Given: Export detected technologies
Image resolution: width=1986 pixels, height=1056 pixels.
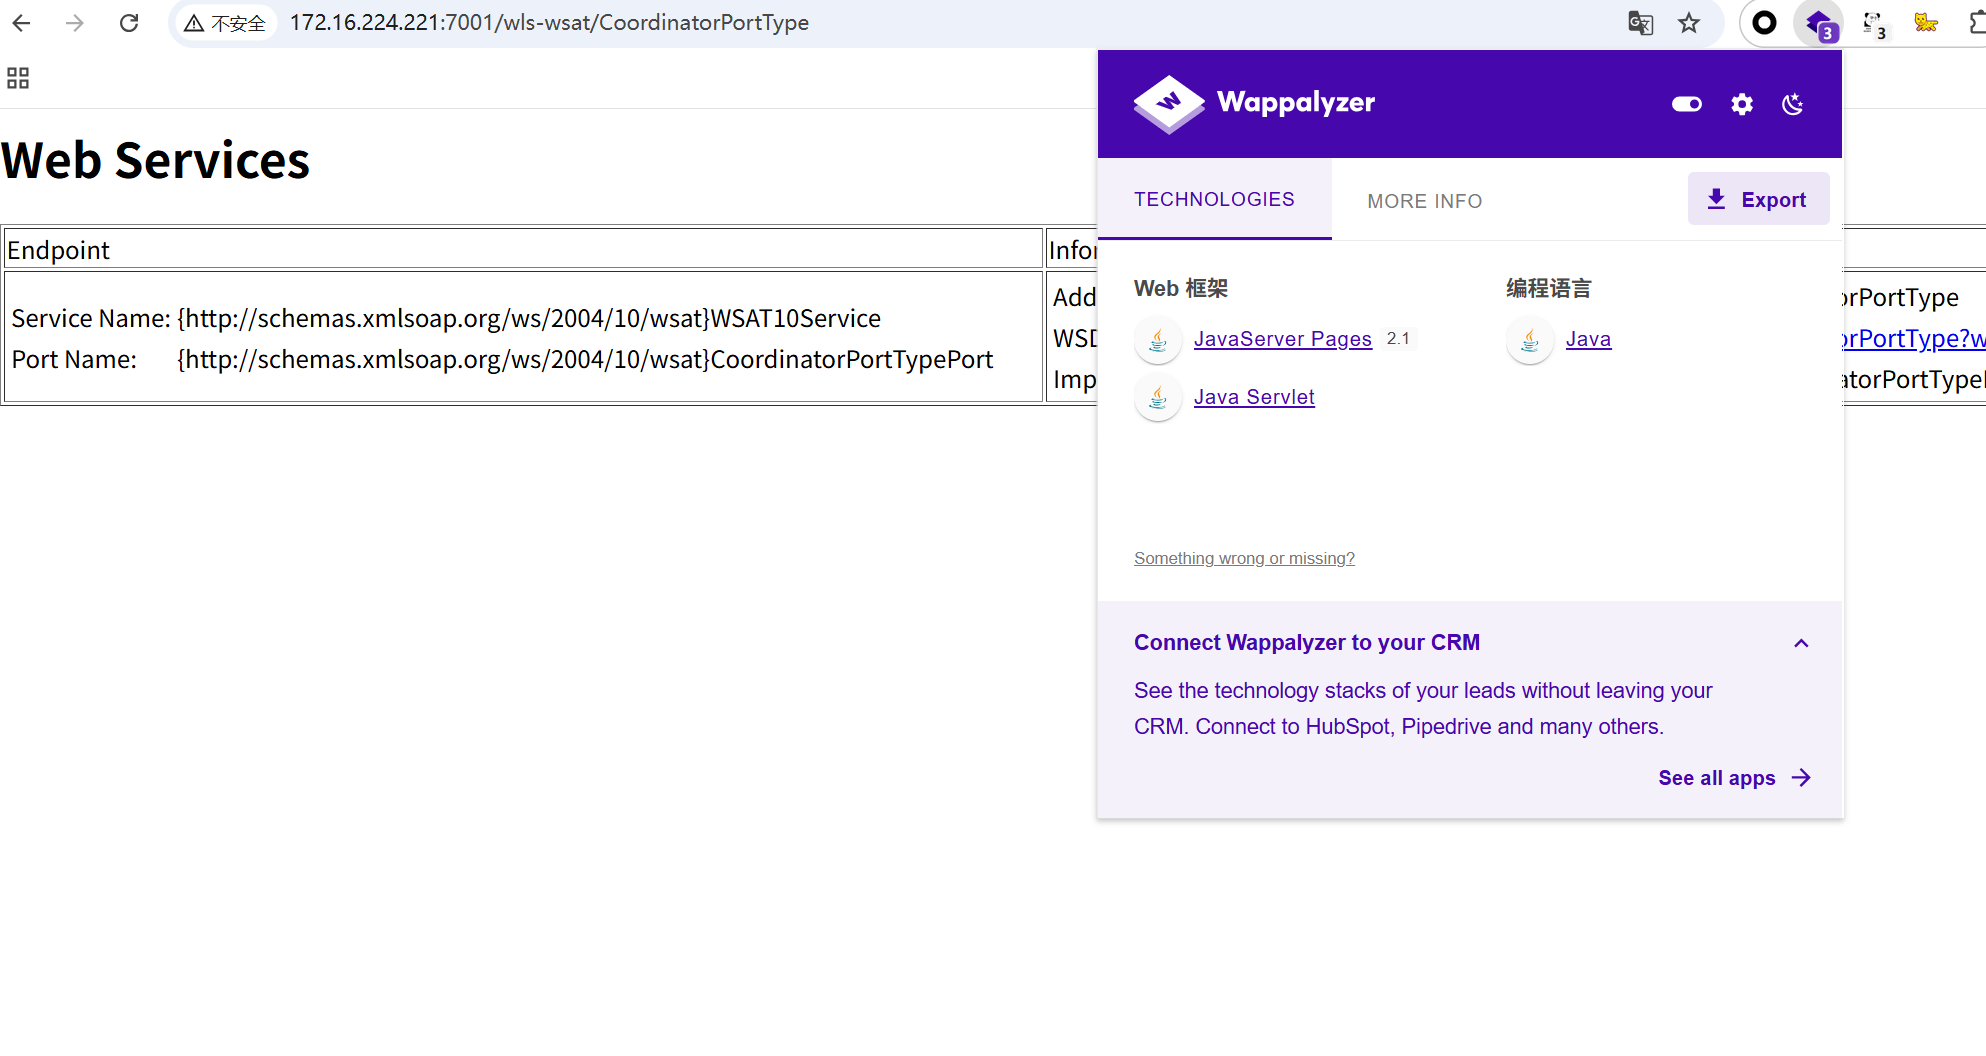Looking at the screenshot, I should (1759, 199).
